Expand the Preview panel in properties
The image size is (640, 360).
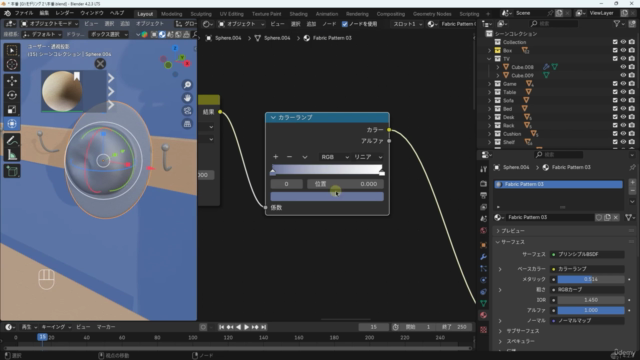pyautogui.click(x=498, y=231)
